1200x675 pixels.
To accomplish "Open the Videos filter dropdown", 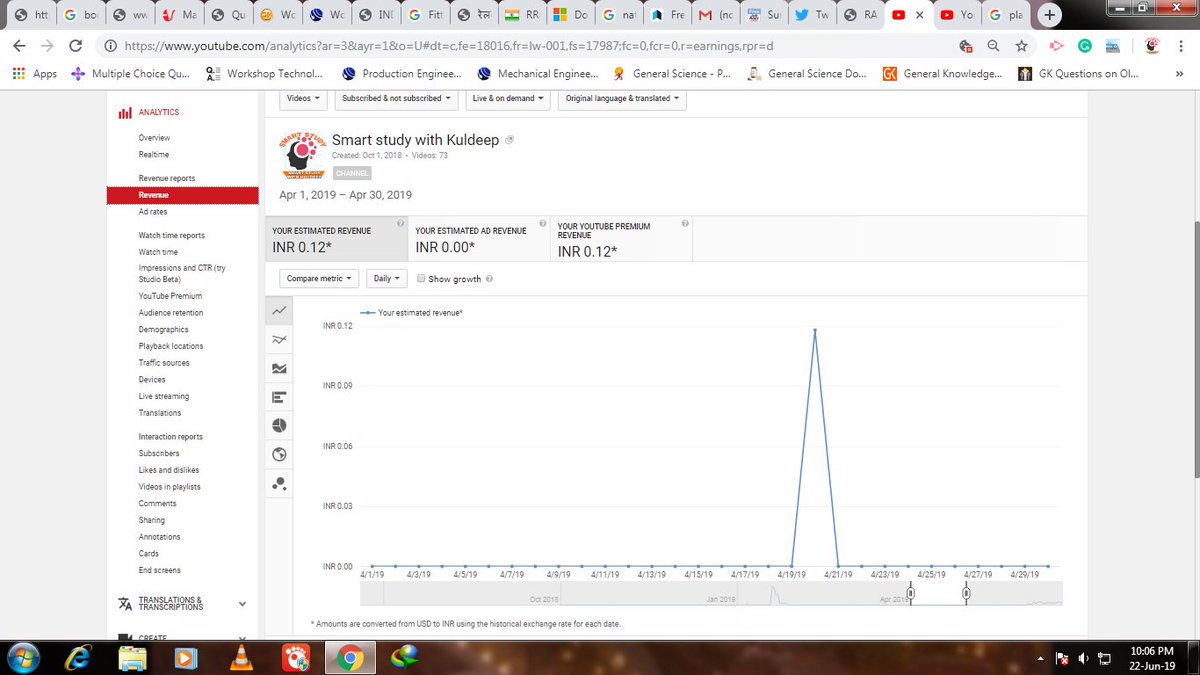I will pyautogui.click(x=303, y=98).
